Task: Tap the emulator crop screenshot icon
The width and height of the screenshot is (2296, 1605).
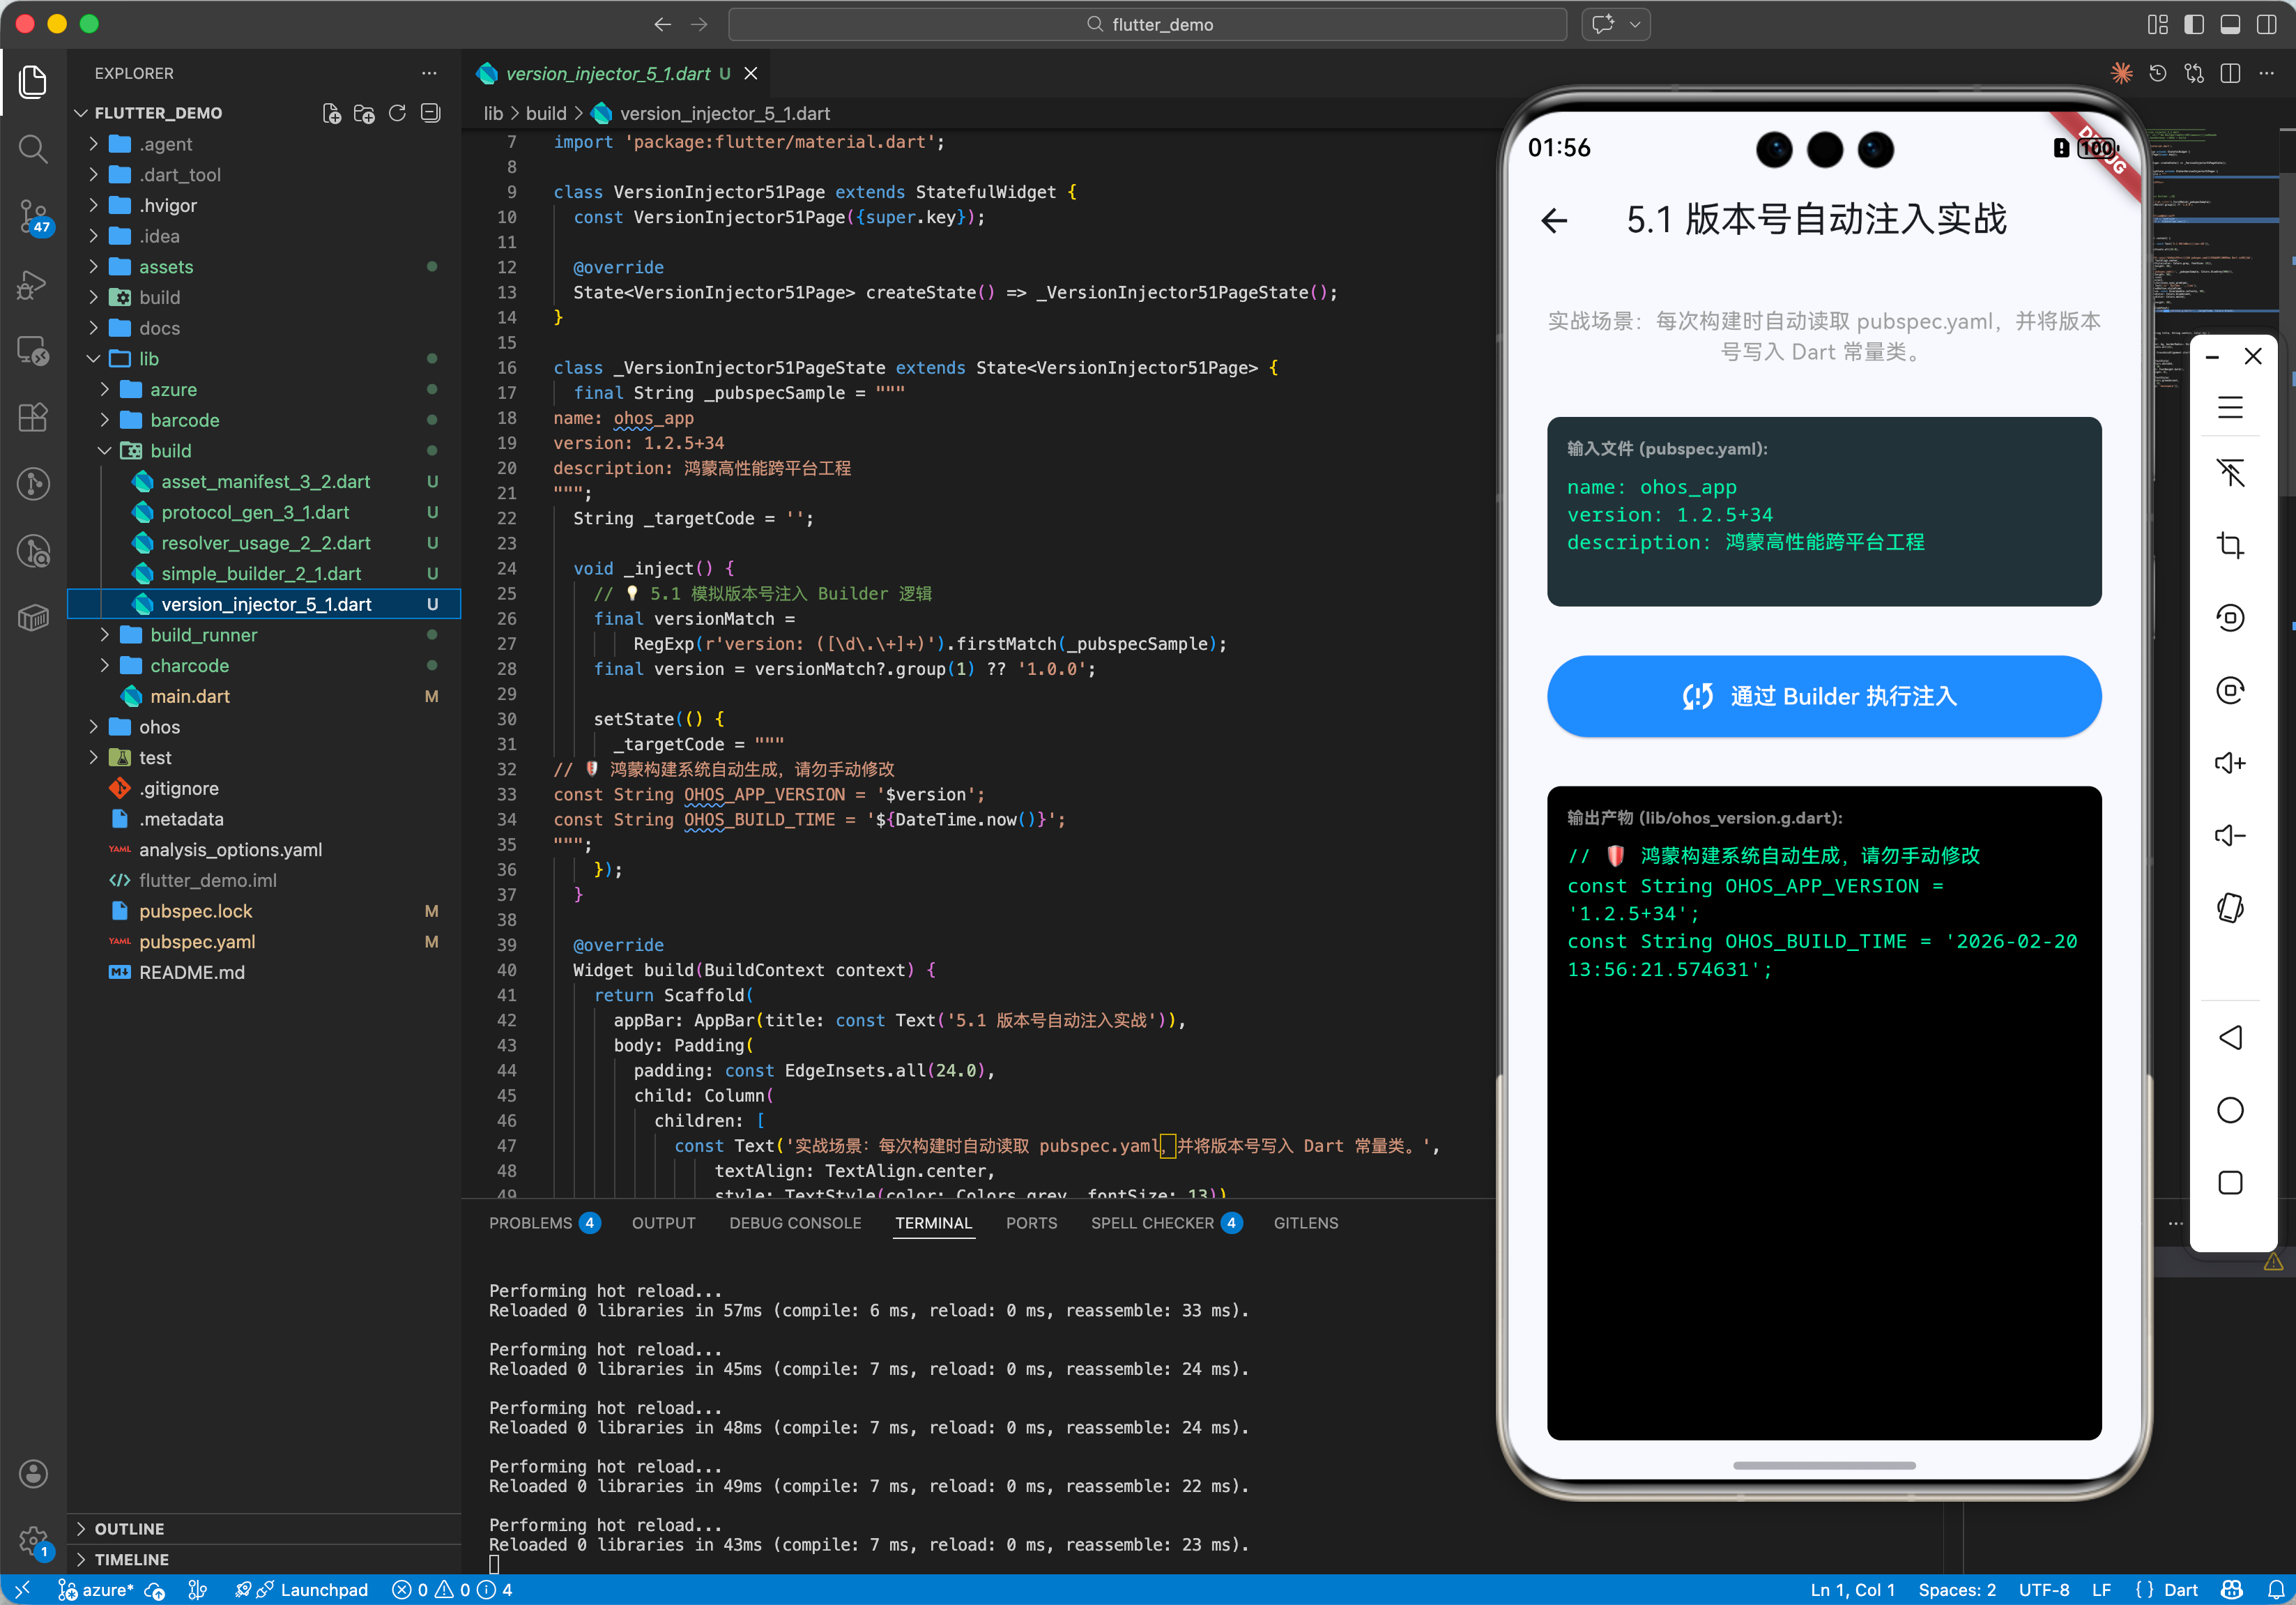Action: point(2230,545)
